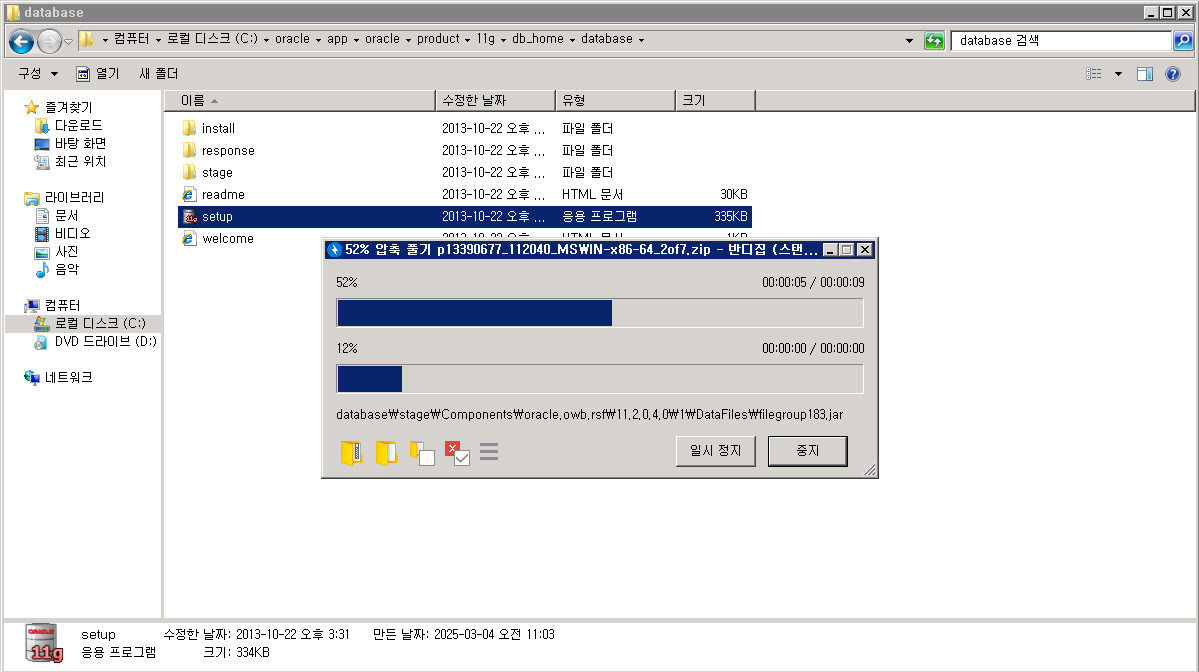The width and height of the screenshot is (1199, 672).
Task: Click the search magnifier icon
Action: pyautogui.click(x=1183, y=41)
